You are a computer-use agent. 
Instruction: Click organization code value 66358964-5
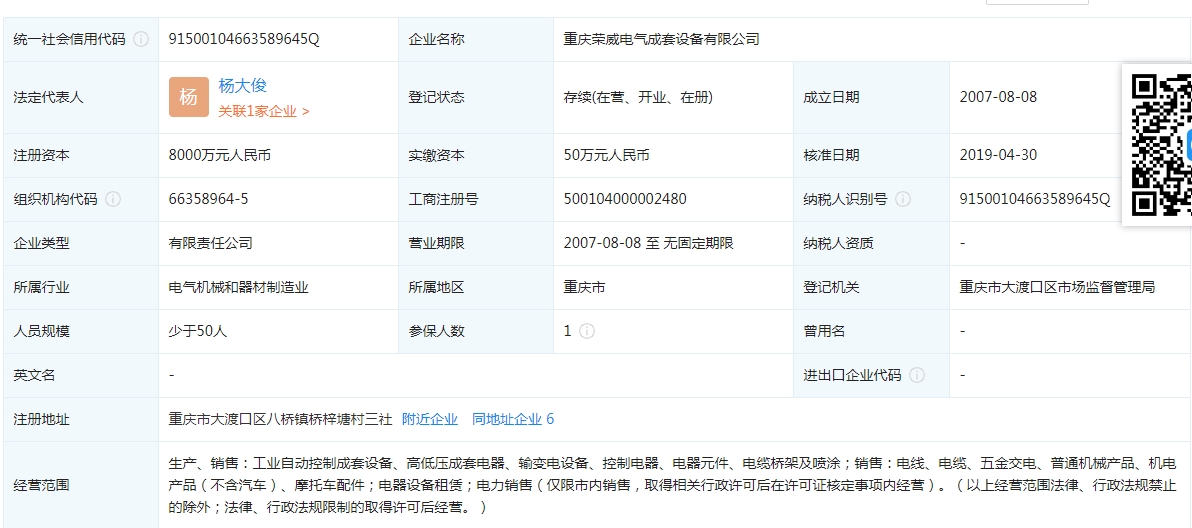[x=209, y=199]
